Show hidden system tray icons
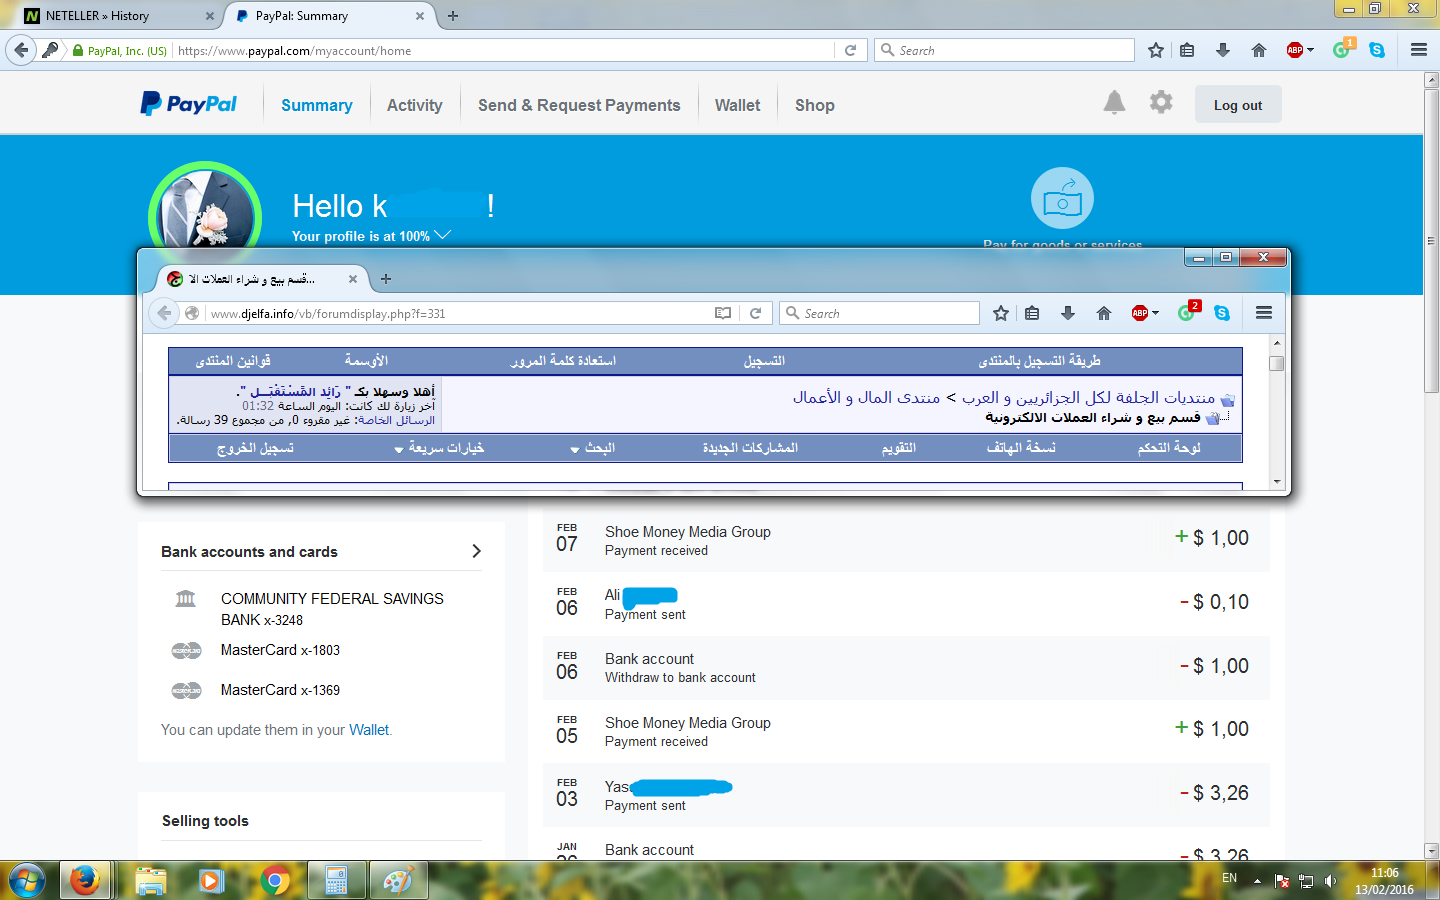 [x=1257, y=881]
